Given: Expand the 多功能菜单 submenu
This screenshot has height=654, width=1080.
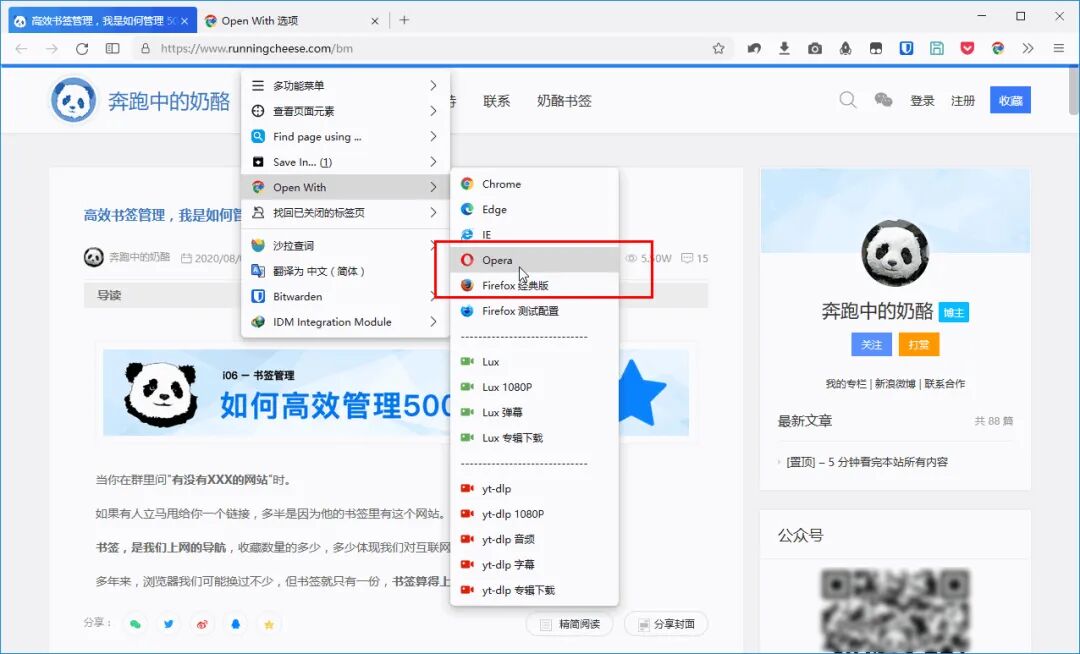Looking at the screenshot, I should (x=345, y=85).
